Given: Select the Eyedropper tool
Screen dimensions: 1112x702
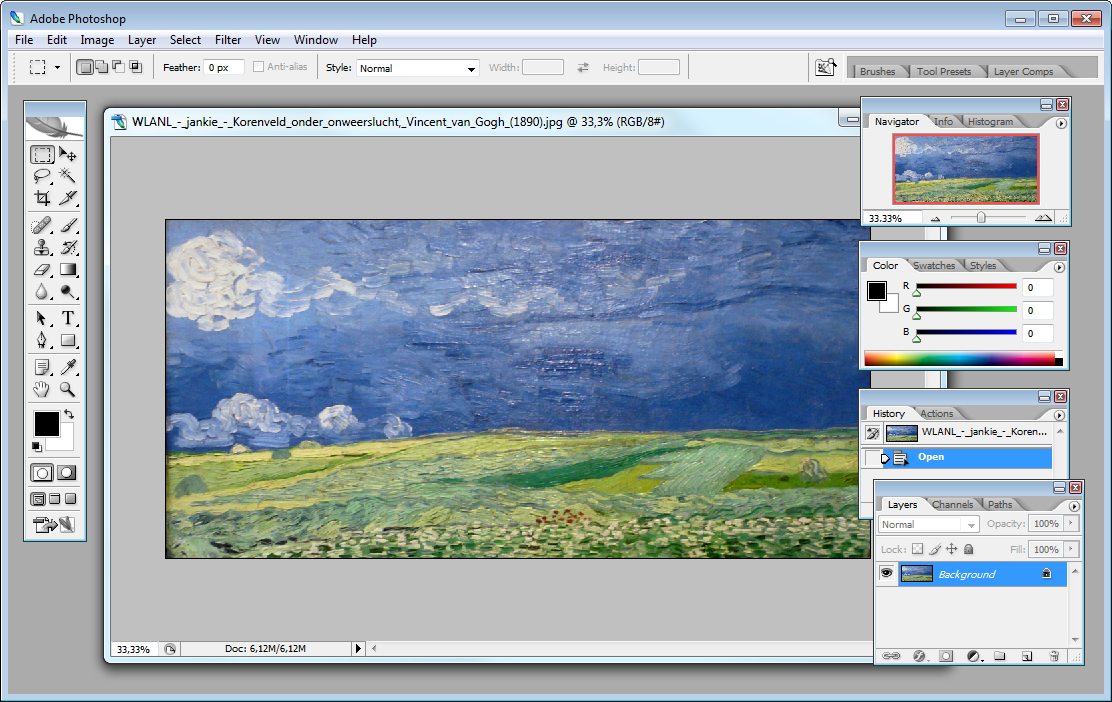Looking at the screenshot, I should tap(68, 367).
